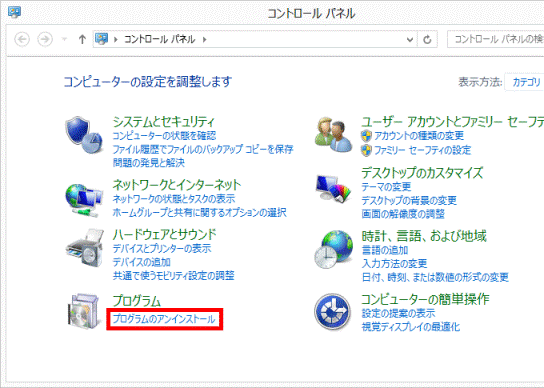Click the コントロール パネル breadcrumb segment
This screenshot has width=544, height=388.
pos(160,39)
